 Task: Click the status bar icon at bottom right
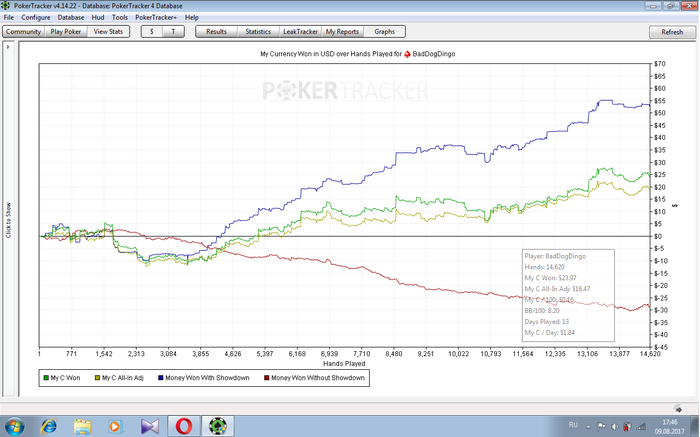click(x=678, y=408)
